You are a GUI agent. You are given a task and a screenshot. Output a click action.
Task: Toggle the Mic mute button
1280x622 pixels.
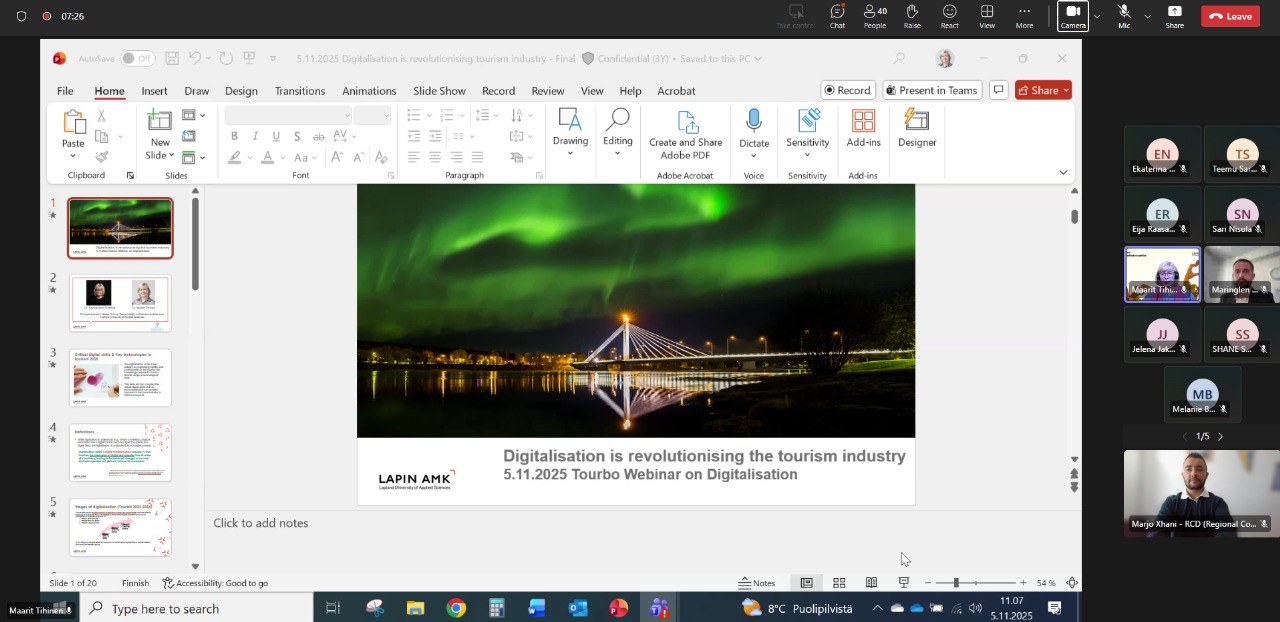(x=1124, y=15)
